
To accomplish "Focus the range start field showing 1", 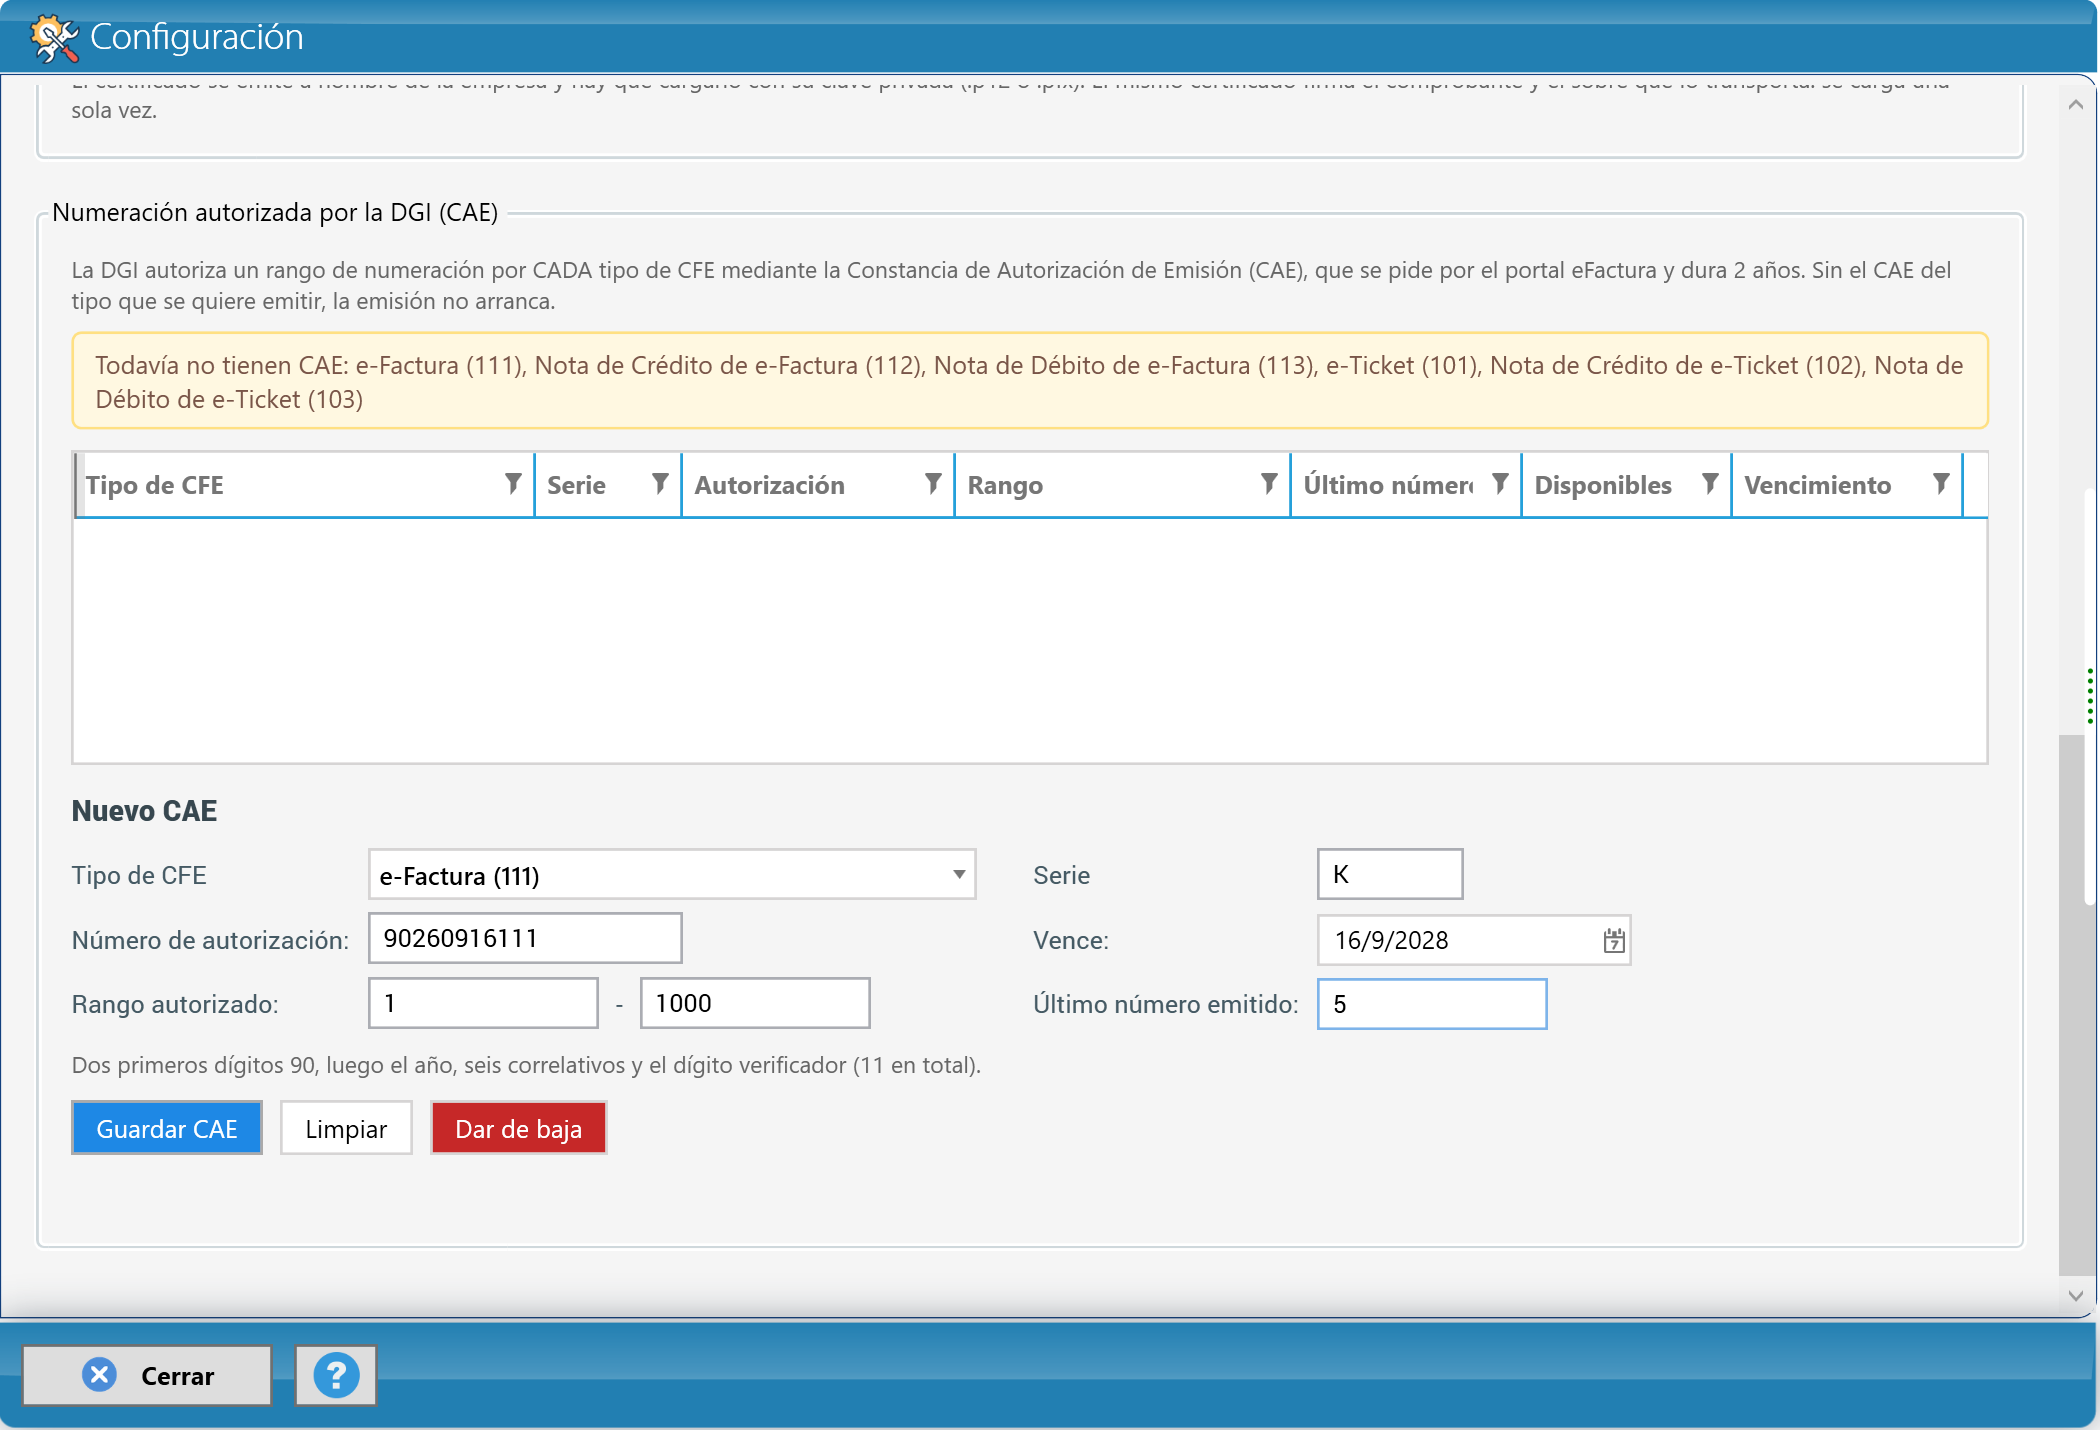I will (483, 1003).
